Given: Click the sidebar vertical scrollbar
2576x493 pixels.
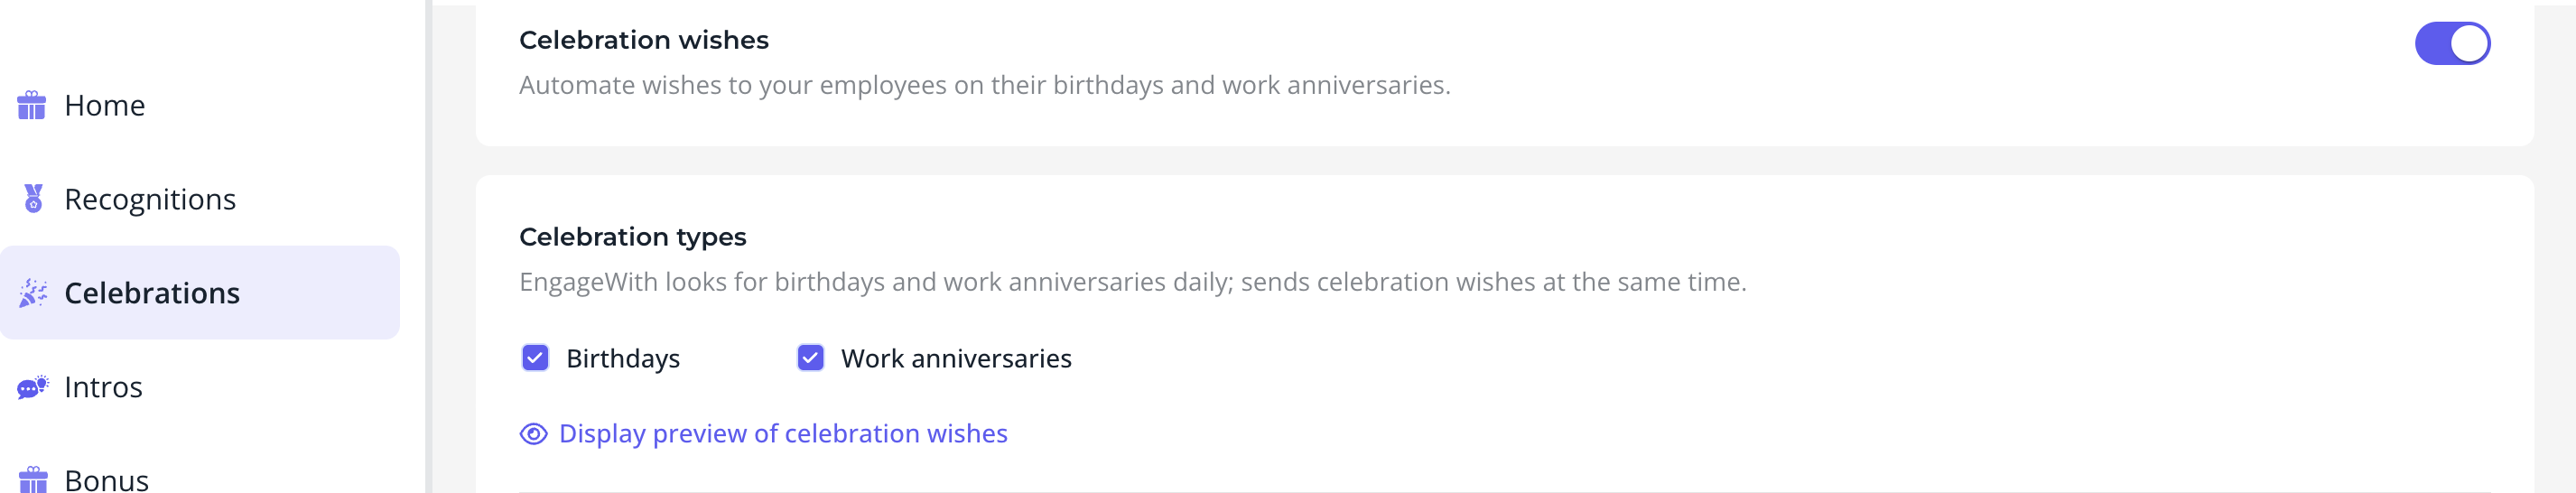Looking at the screenshot, I should click(x=429, y=246).
